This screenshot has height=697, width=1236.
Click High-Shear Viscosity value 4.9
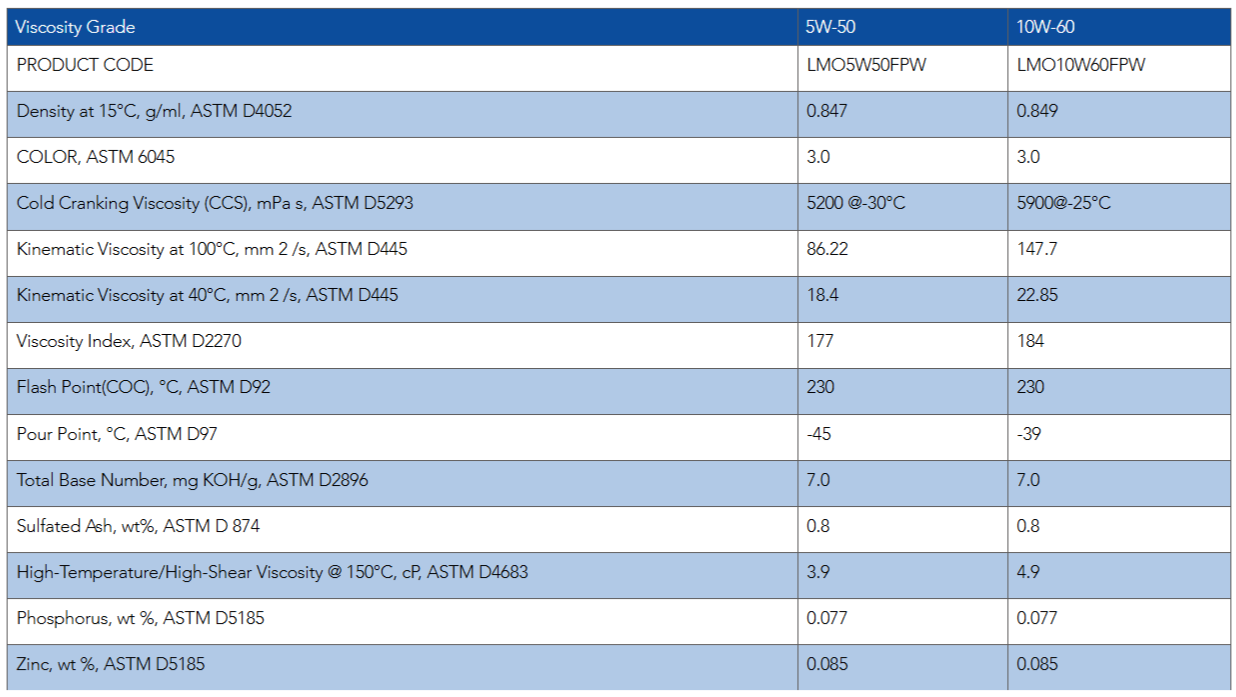pyautogui.click(x=1028, y=572)
